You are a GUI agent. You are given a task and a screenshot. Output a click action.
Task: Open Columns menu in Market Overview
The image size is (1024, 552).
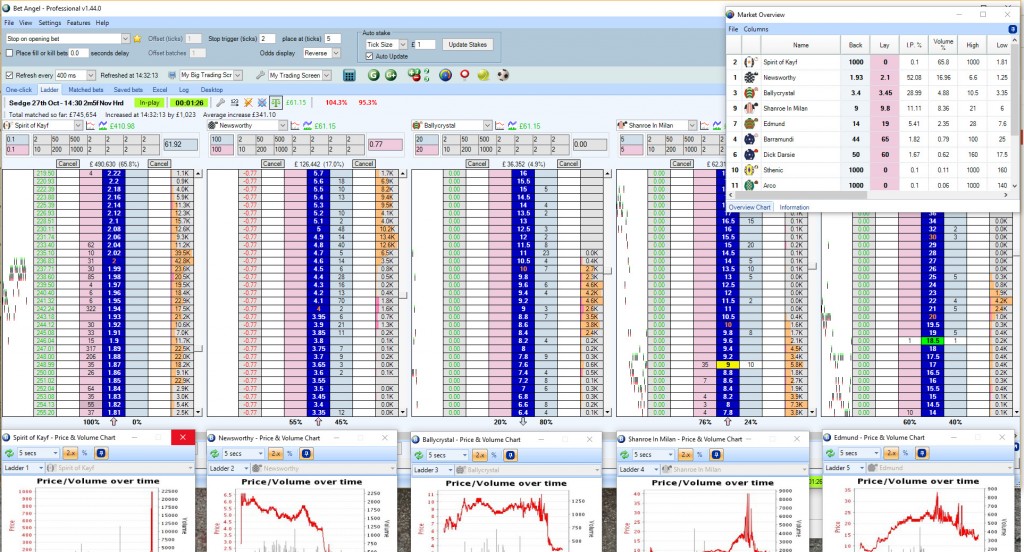[x=756, y=29]
